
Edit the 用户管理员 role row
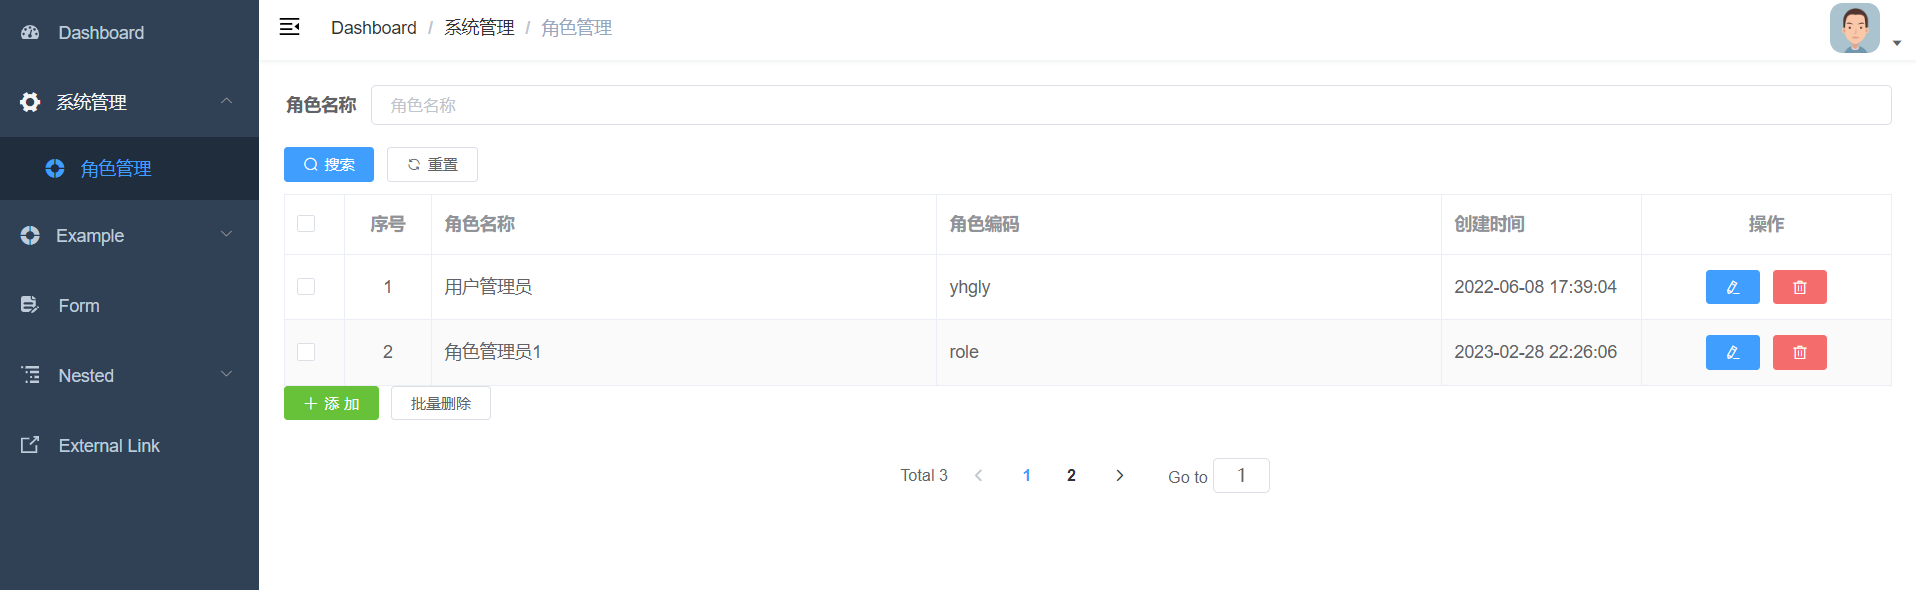coord(1732,287)
